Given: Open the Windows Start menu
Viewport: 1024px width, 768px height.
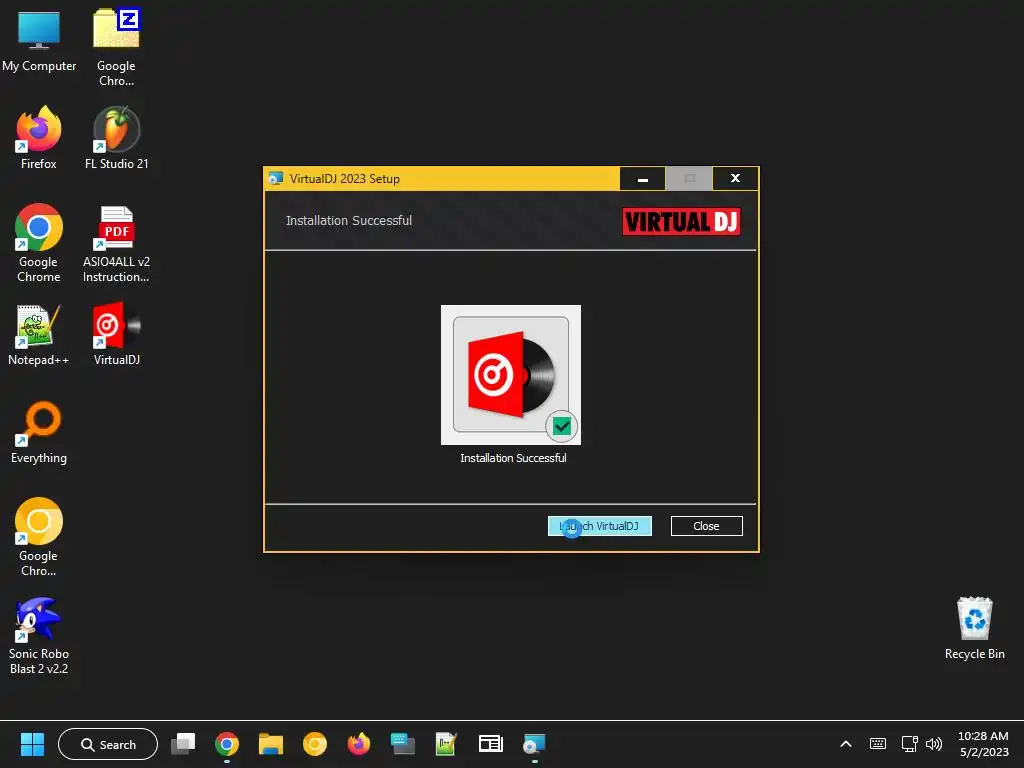Looking at the screenshot, I should pos(32,744).
